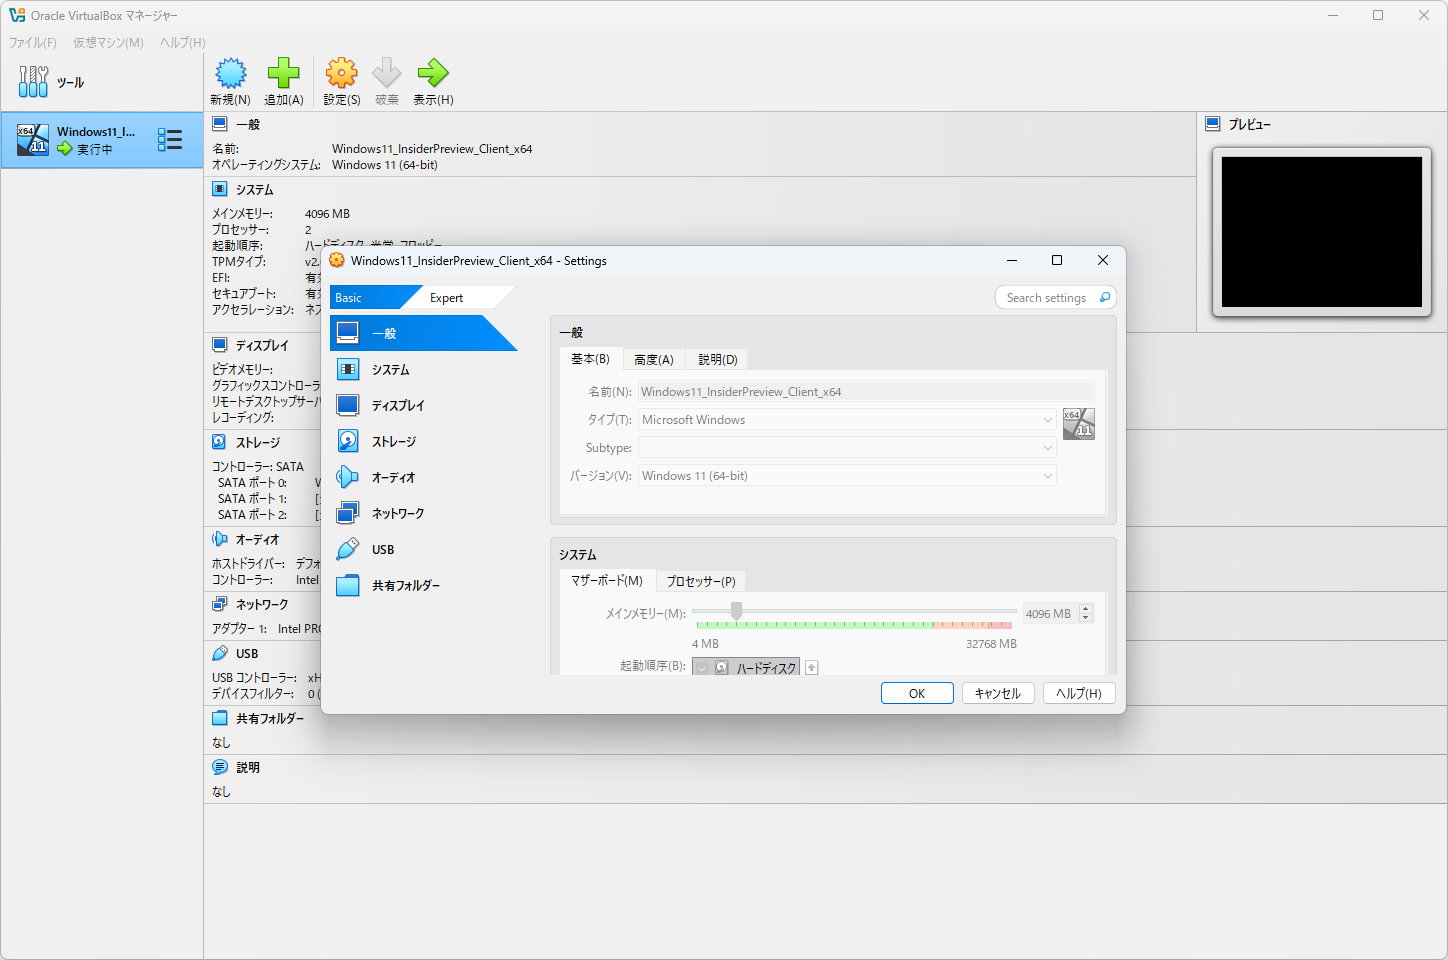
Task: Switch to the 説明(D) tab
Action: point(718,359)
